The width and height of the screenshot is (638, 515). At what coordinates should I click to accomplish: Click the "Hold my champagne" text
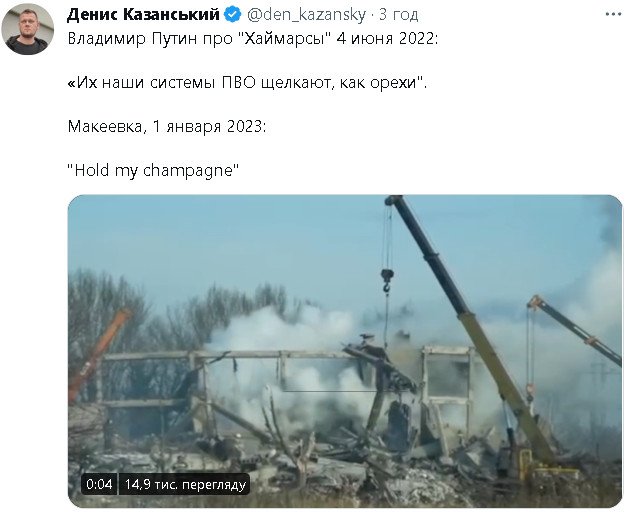click(x=153, y=170)
